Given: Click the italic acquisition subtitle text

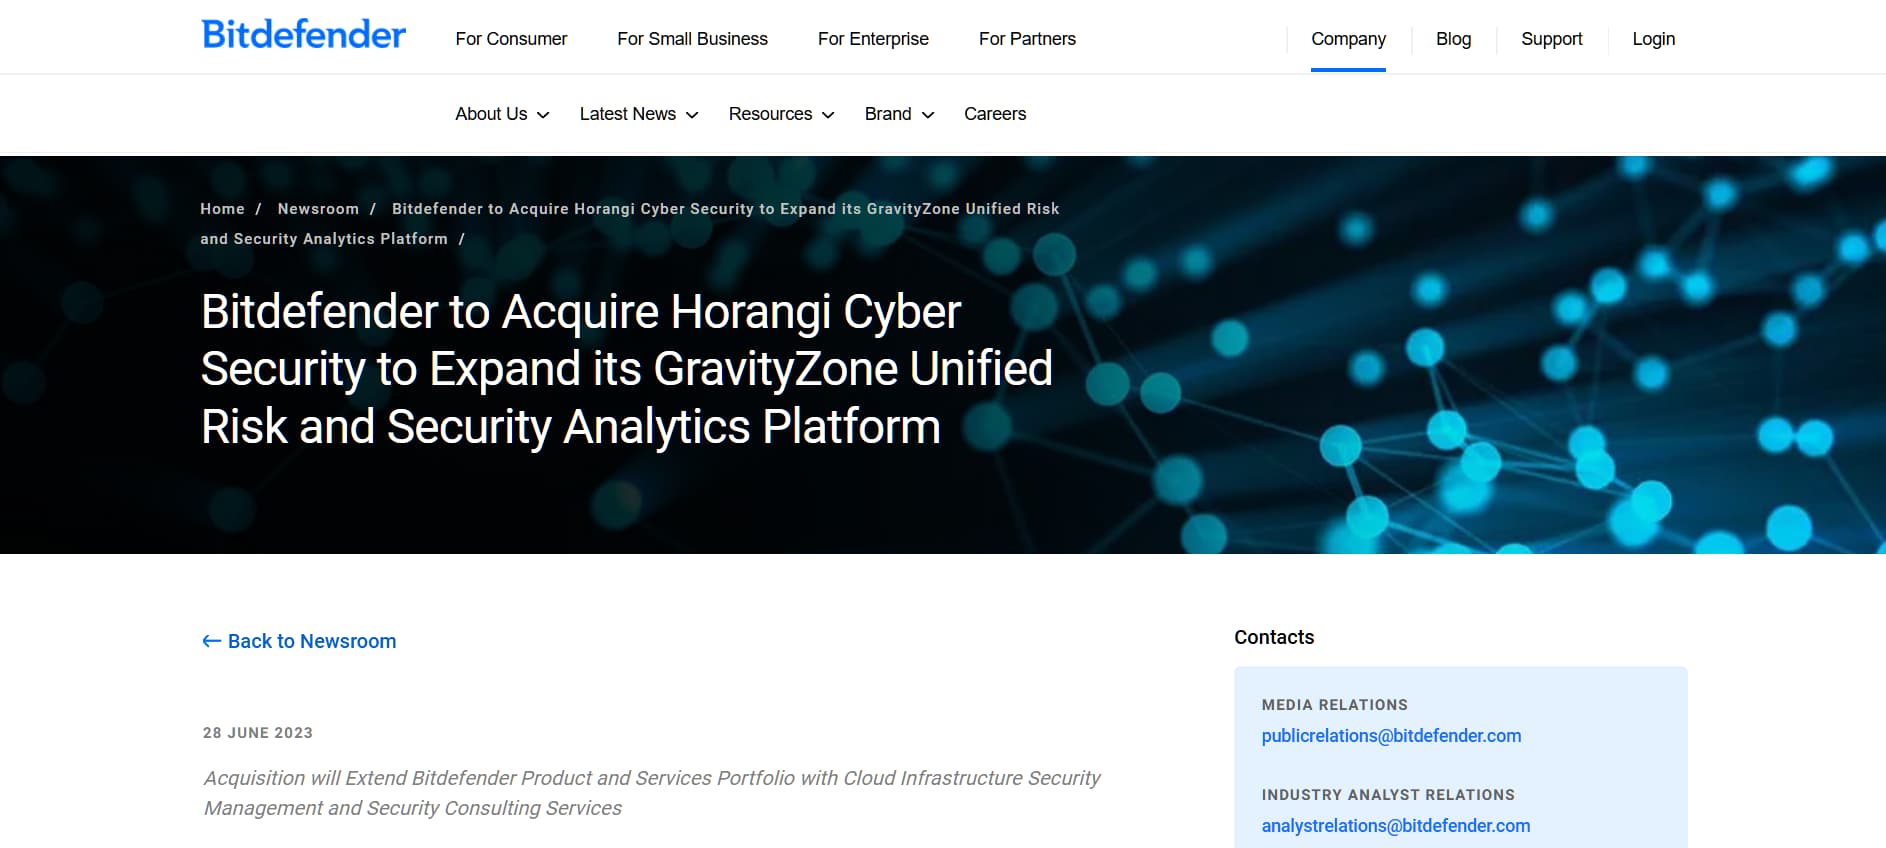Looking at the screenshot, I should tap(652, 793).
